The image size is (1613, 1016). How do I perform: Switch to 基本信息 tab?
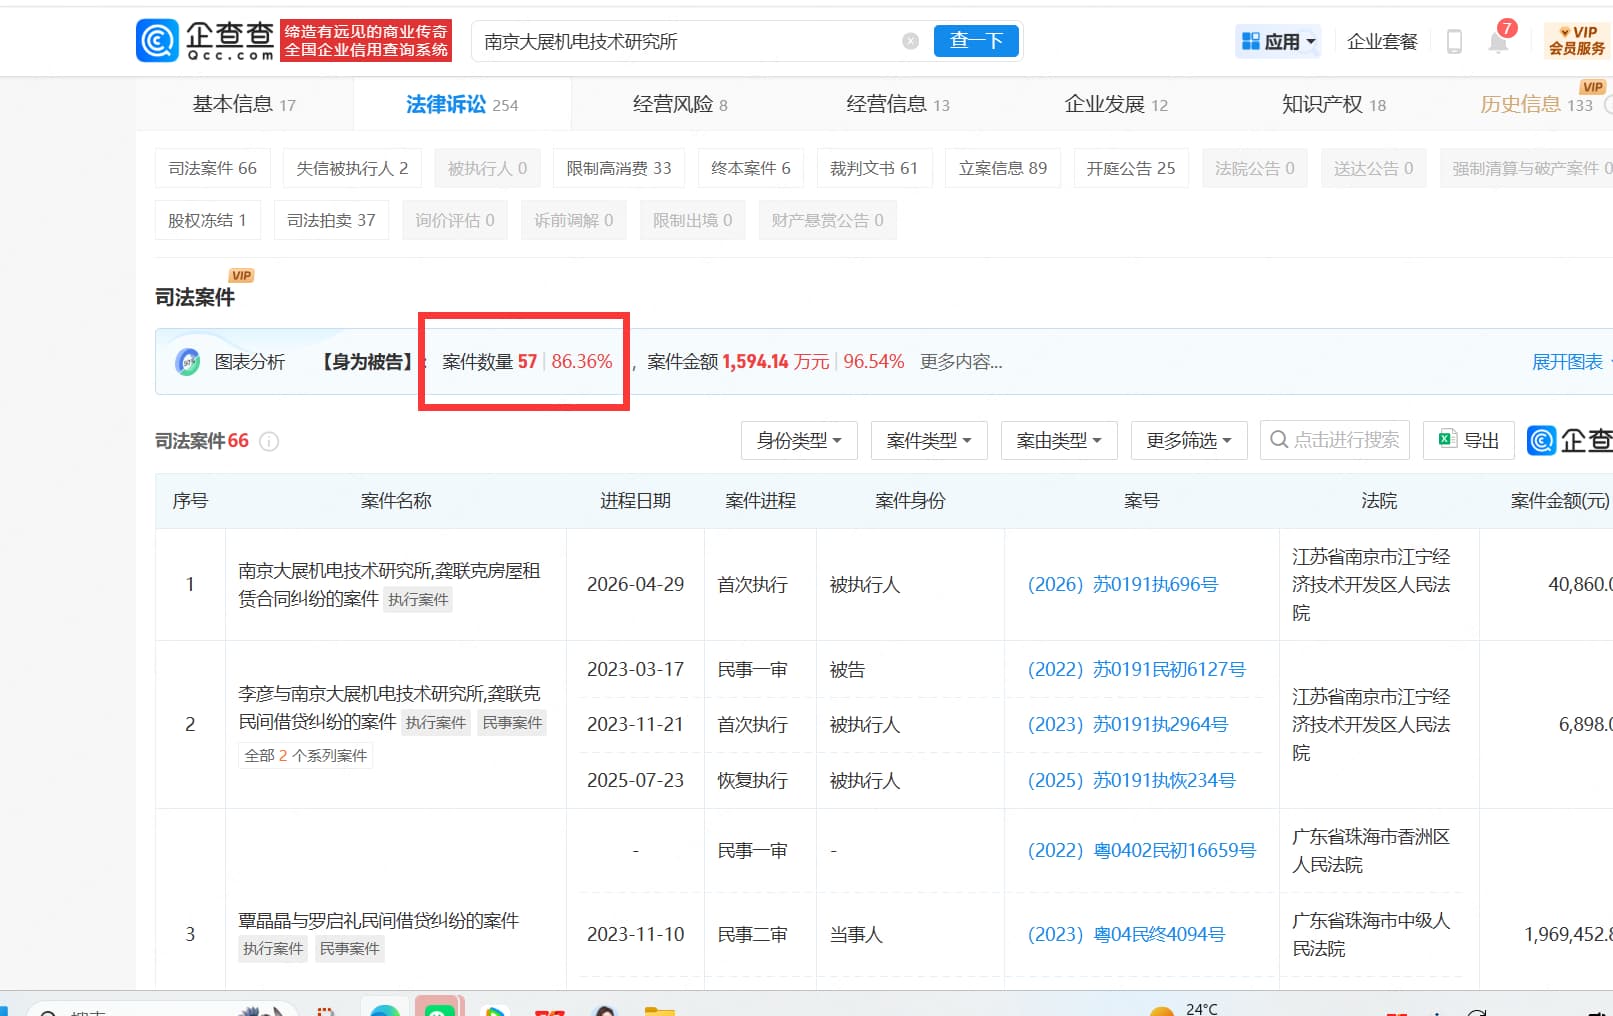point(244,104)
